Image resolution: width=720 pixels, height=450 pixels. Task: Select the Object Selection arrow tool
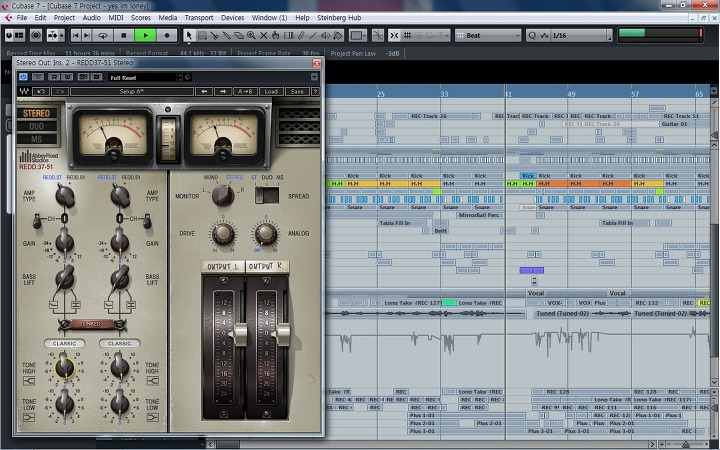189,35
